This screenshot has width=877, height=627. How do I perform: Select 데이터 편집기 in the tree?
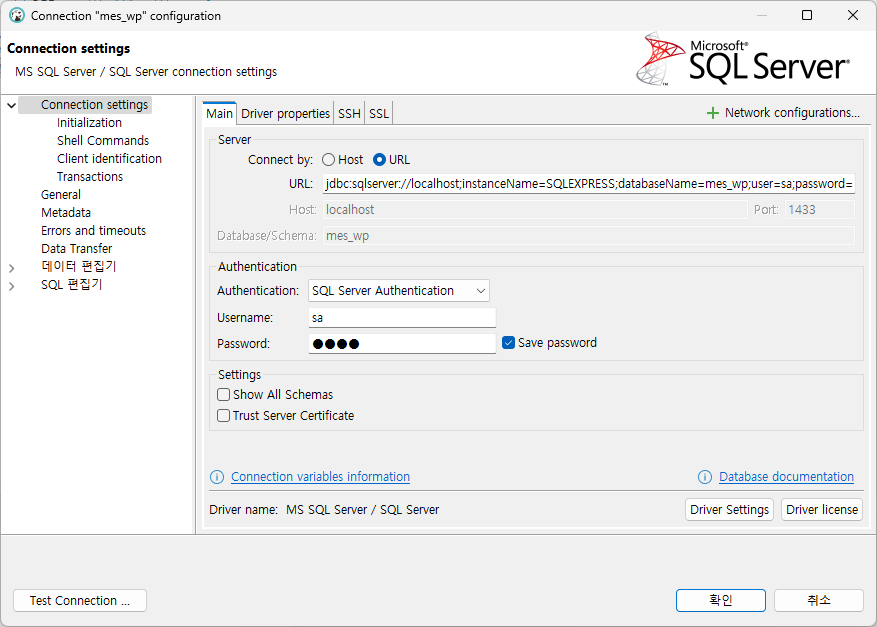[x=78, y=266]
